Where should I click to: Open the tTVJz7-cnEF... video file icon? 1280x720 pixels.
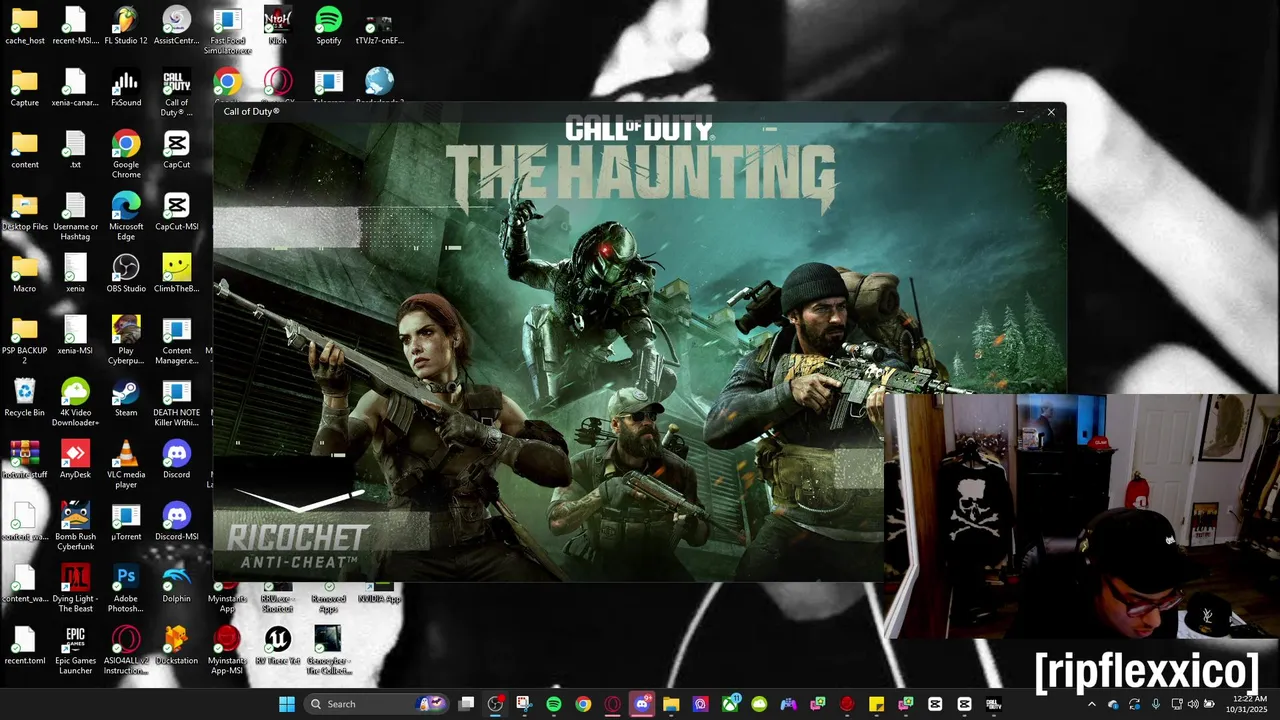tap(379, 27)
